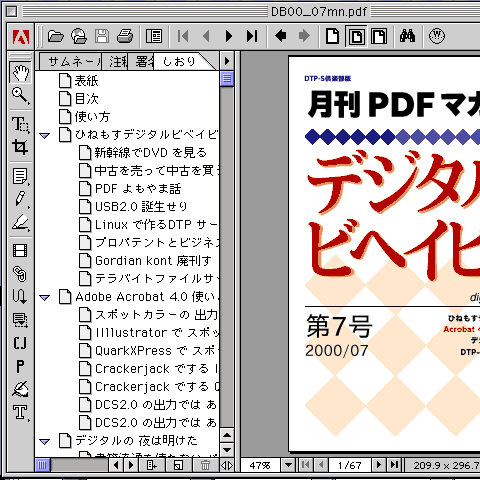Click the Web Link globe icon
The image size is (480, 480).
(x=437, y=36)
